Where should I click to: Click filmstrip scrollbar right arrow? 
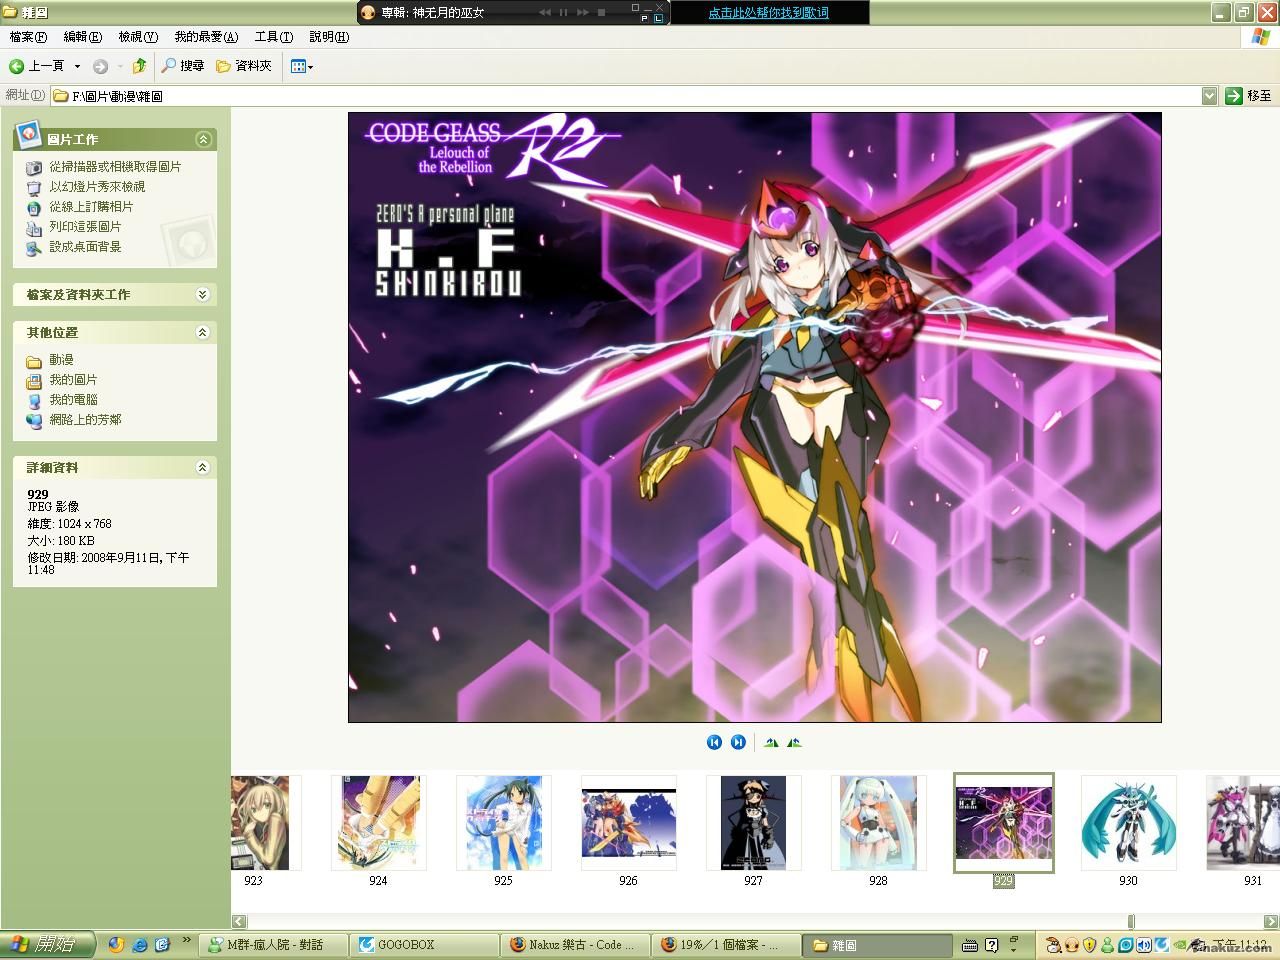[x=1271, y=922]
